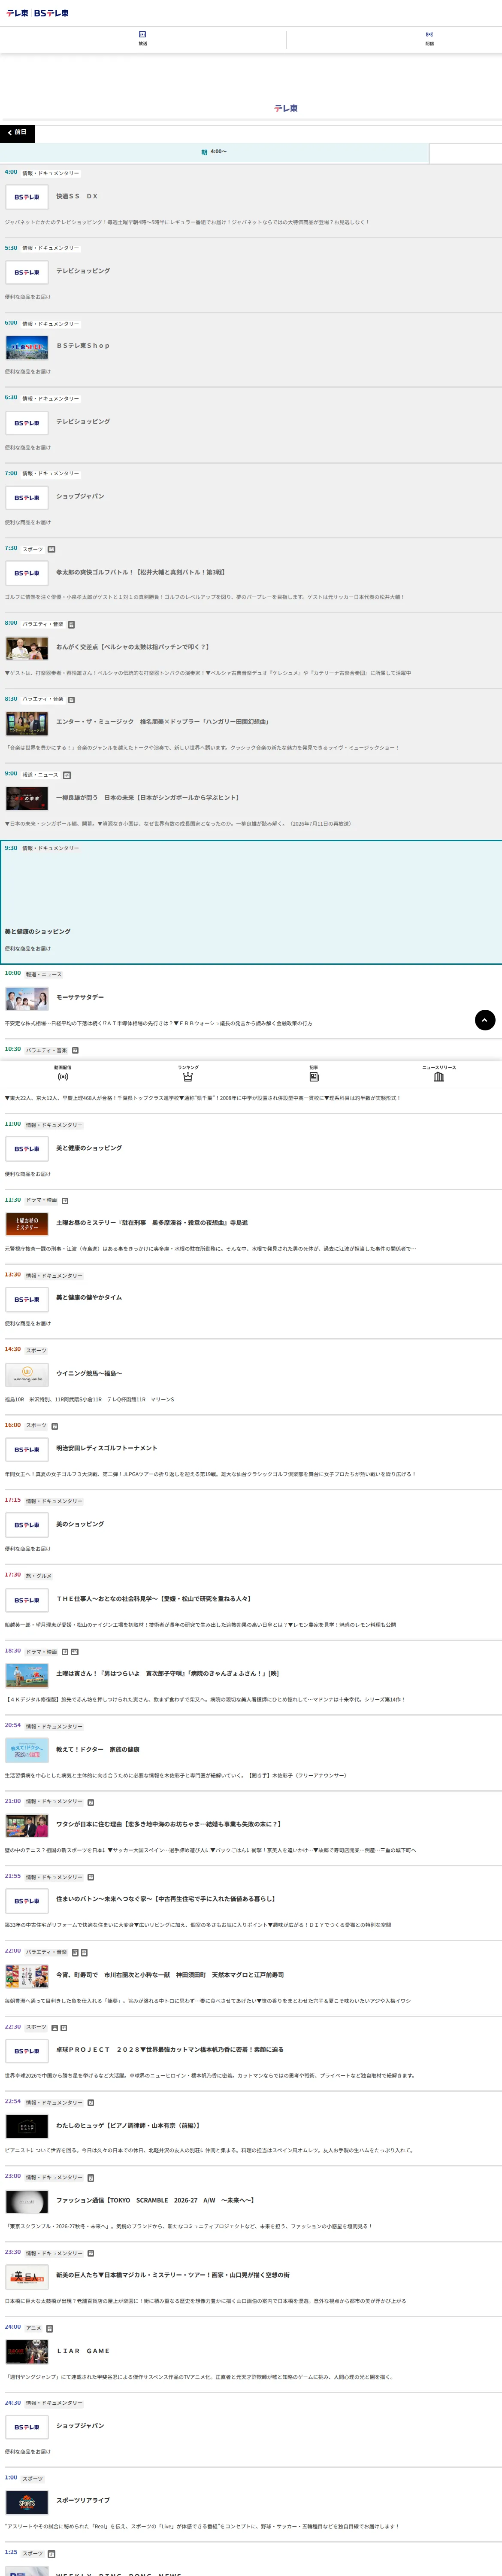Open 17:15 美のショッピング listing
Image resolution: width=502 pixels, height=2576 pixels.
80,1524
